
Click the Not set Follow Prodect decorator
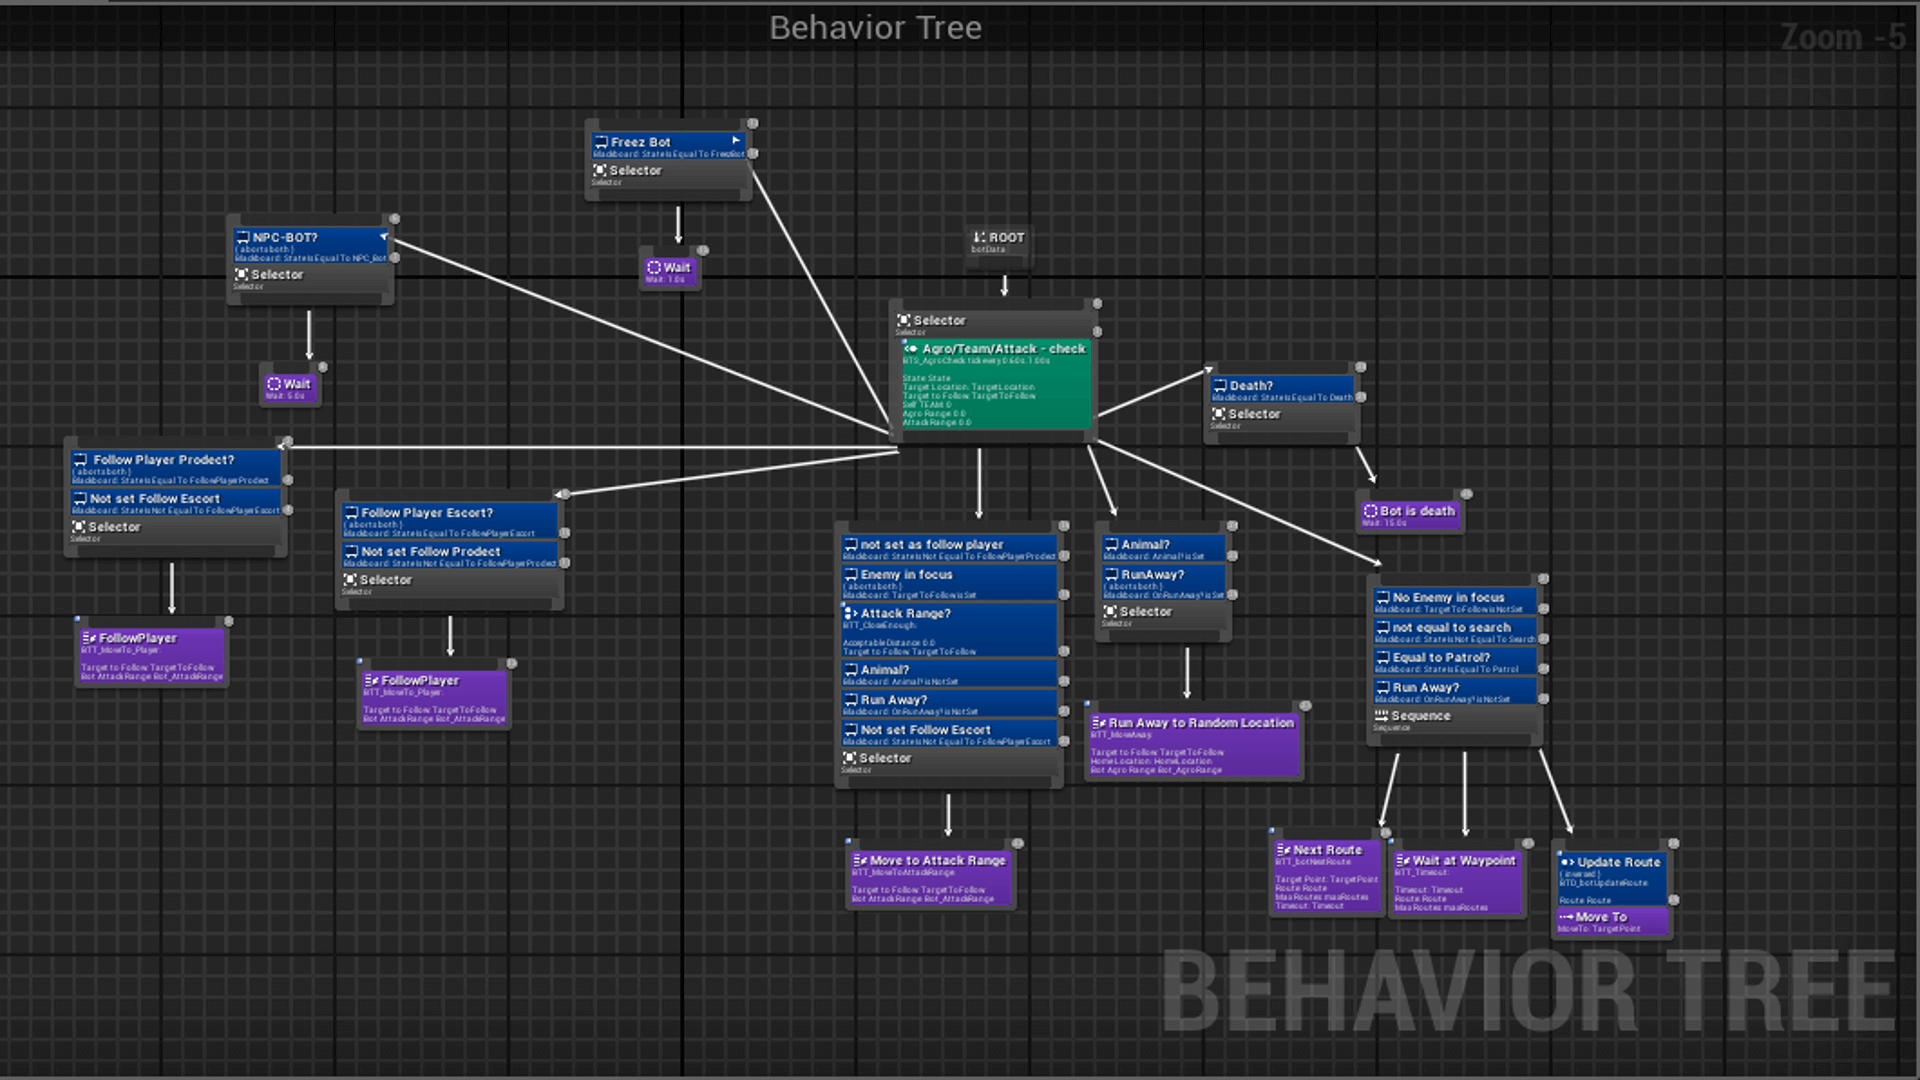click(x=450, y=555)
